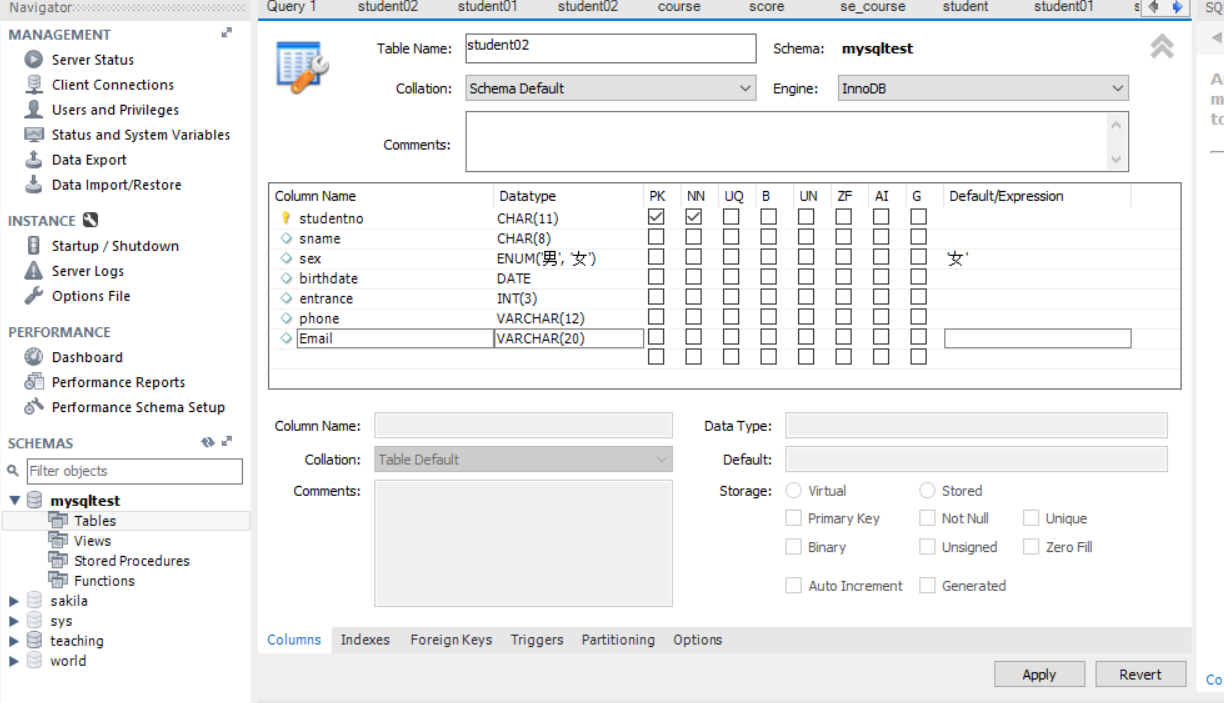Select the birthdate column name

point(328,278)
